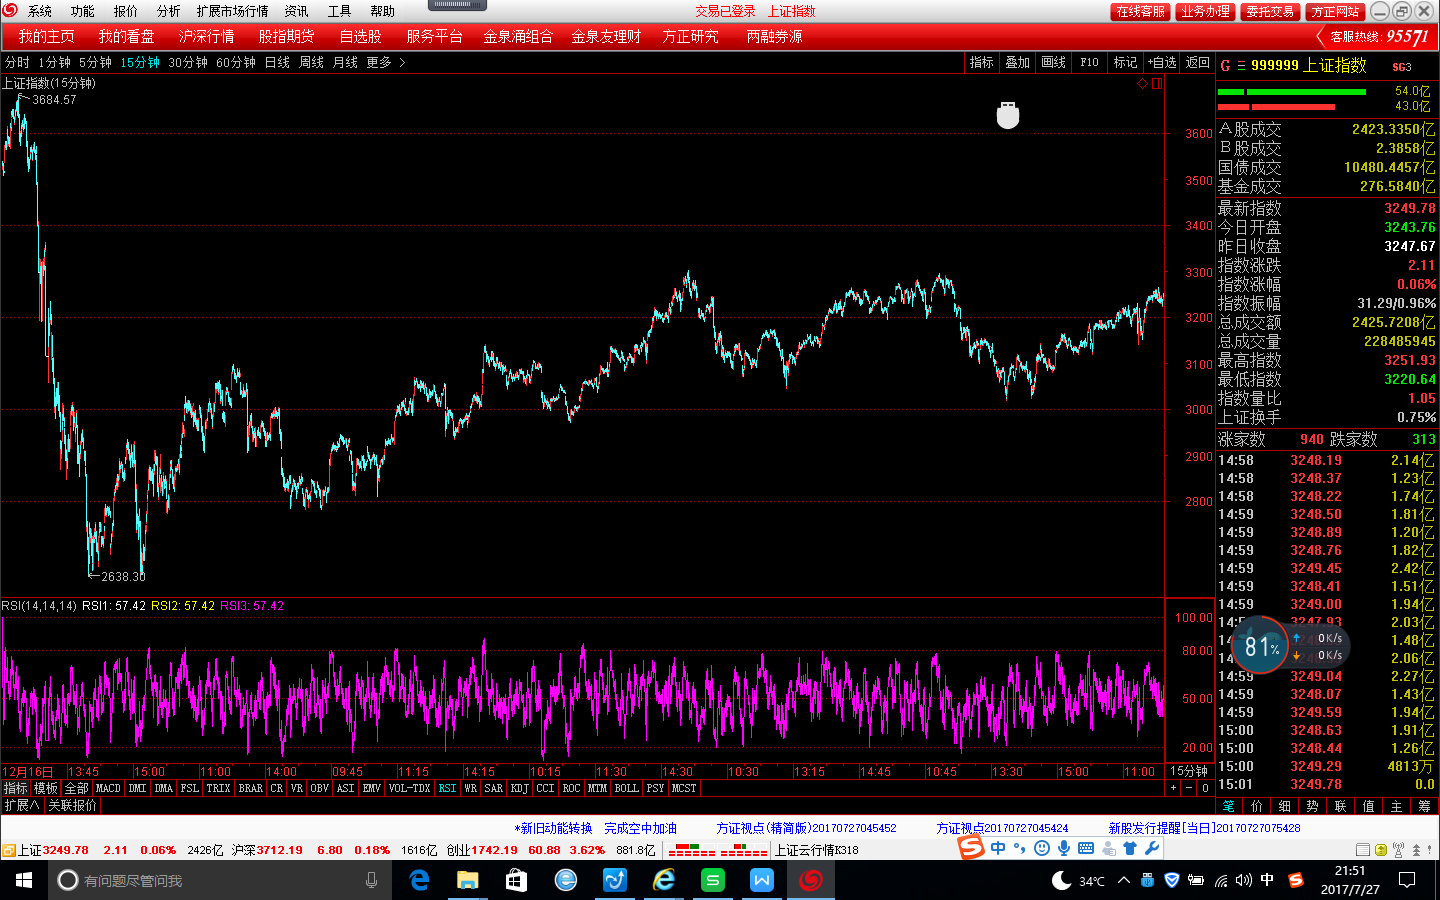This screenshot has height=900, width=1440.
Task: Click the red diamond chart icon
Action: [x=1142, y=84]
